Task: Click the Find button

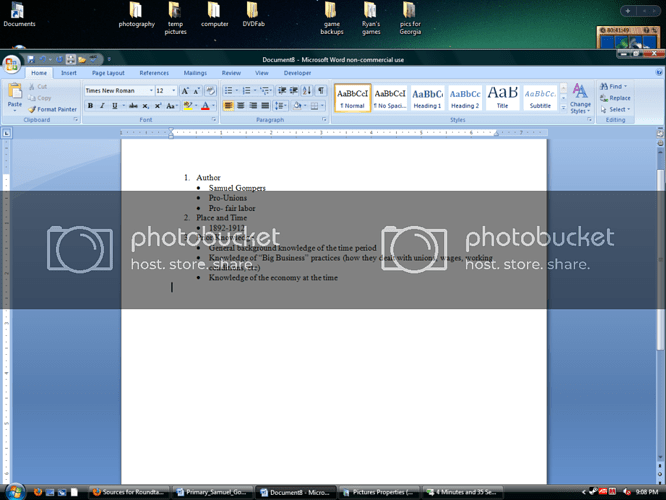Action: tap(613, 86)
